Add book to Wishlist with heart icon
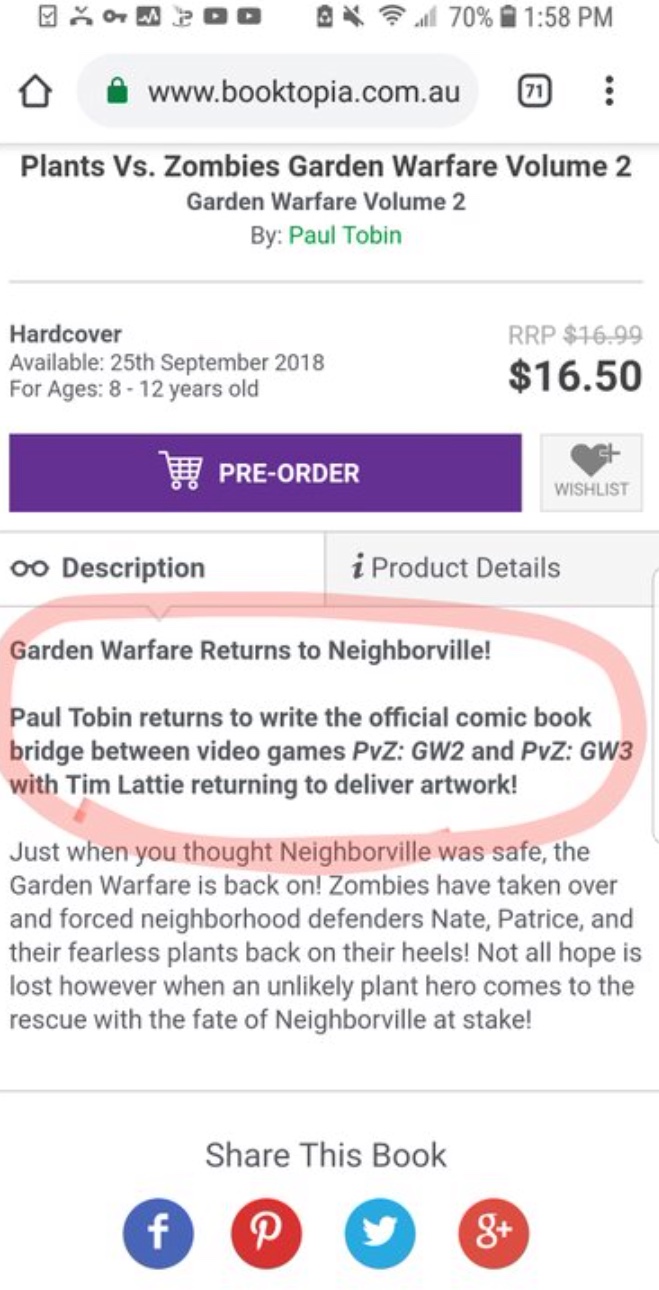This screenshot has width=659, height=1290. tap(592, 473)
